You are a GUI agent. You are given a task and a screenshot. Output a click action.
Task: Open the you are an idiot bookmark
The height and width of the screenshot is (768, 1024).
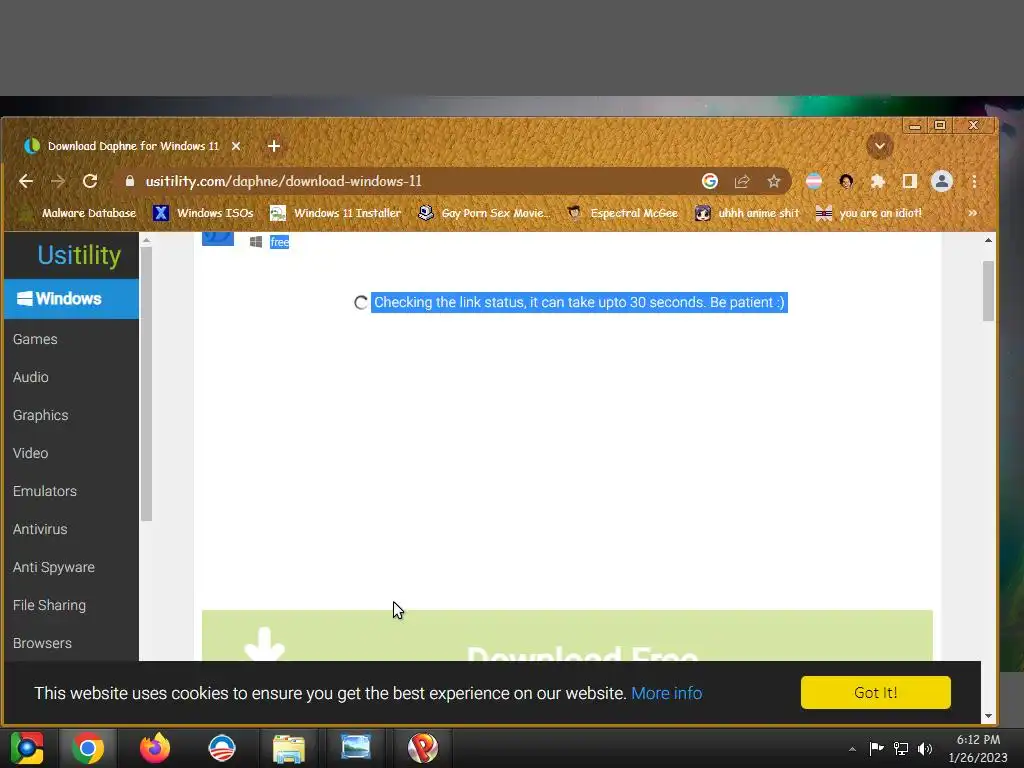click(x=869, y=213)
